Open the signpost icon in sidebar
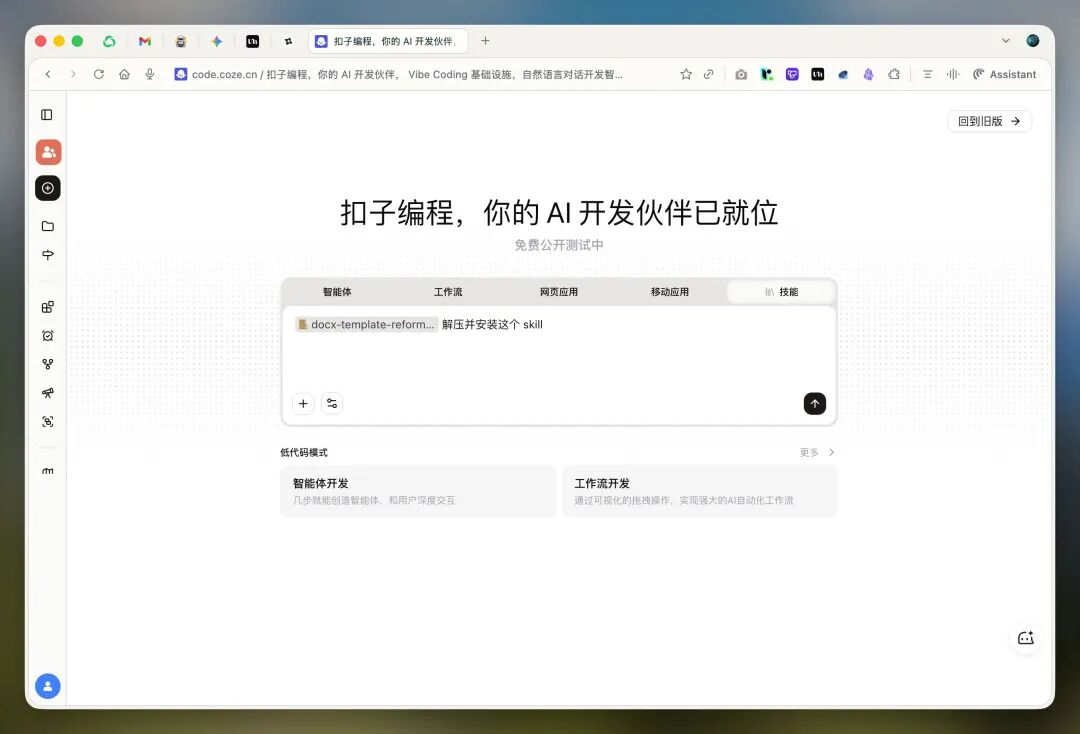 (48, 255)
